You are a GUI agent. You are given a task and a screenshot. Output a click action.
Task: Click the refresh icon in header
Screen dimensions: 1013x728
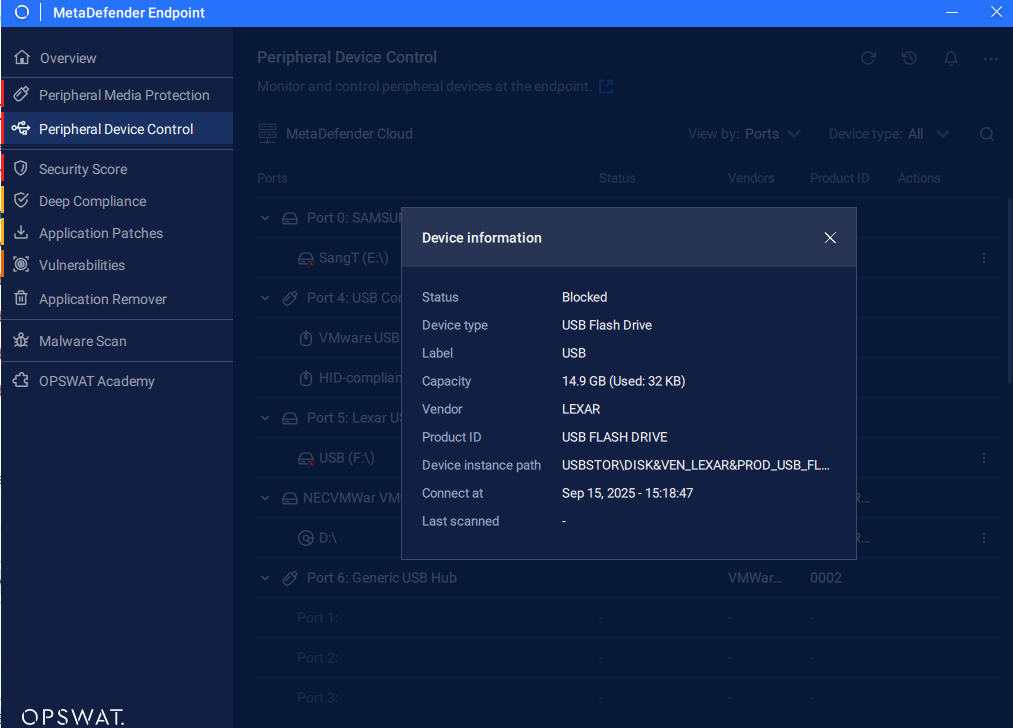[868, 58]
